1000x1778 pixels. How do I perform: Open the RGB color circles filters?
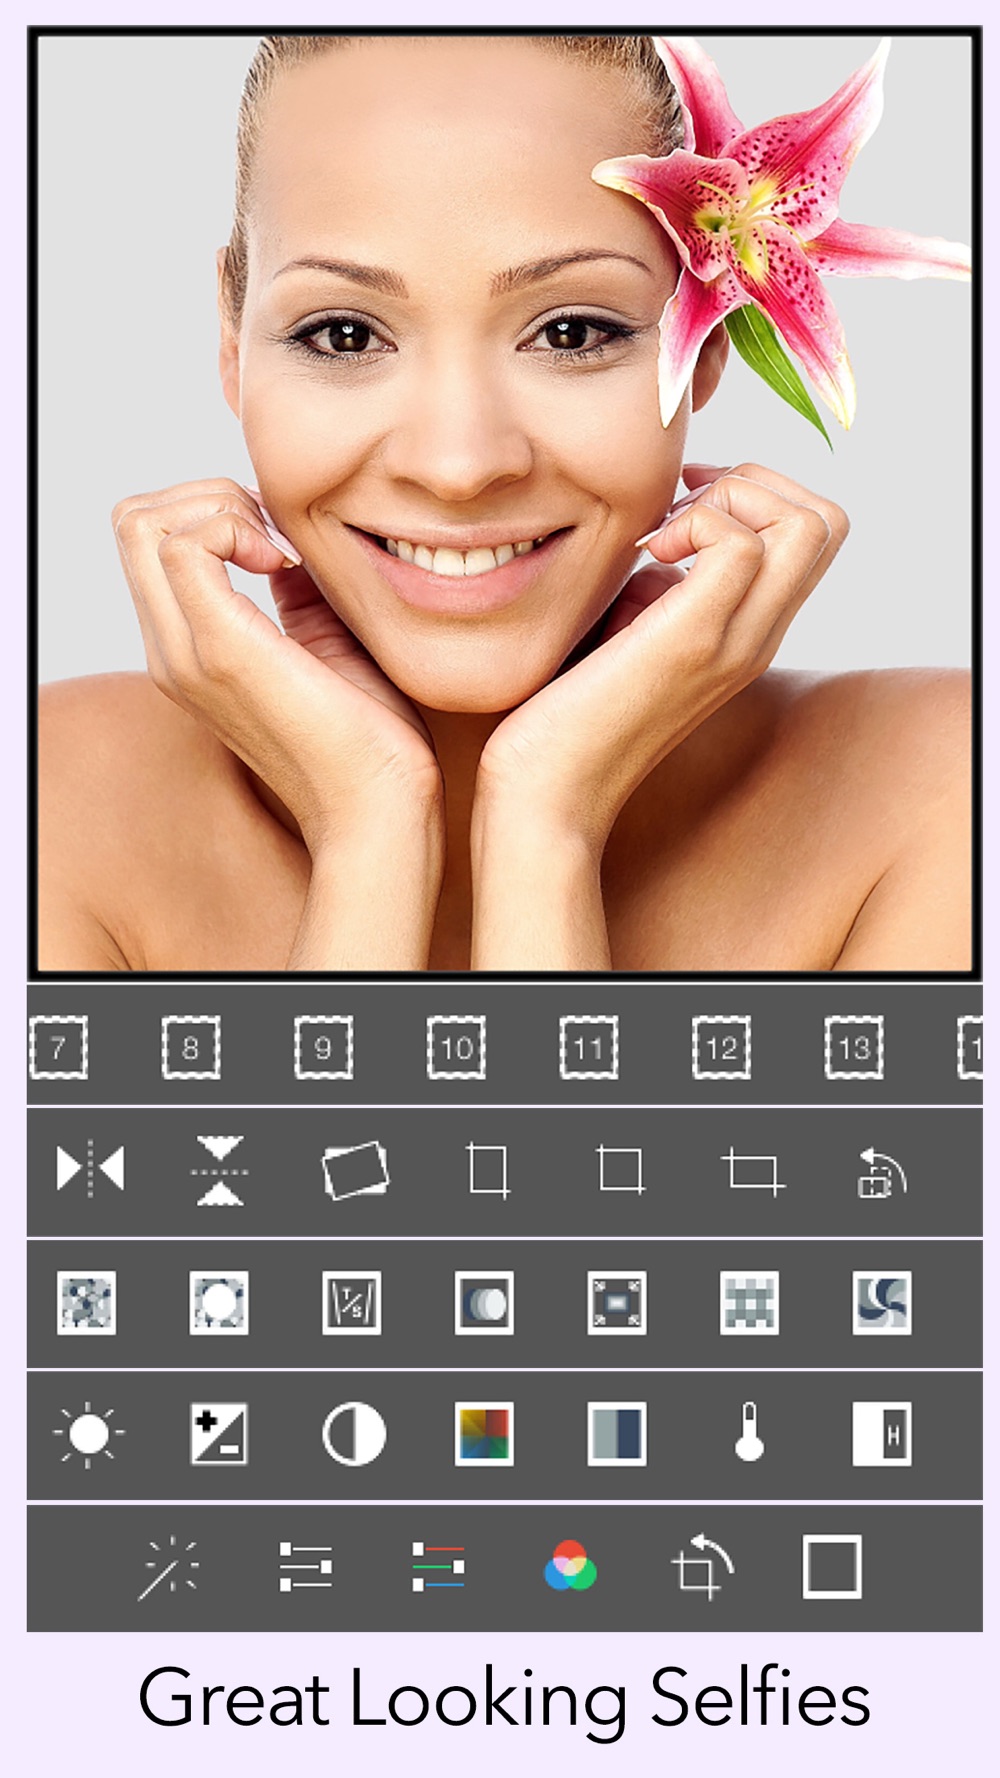pyautogui.click(x=570, y=1565)
